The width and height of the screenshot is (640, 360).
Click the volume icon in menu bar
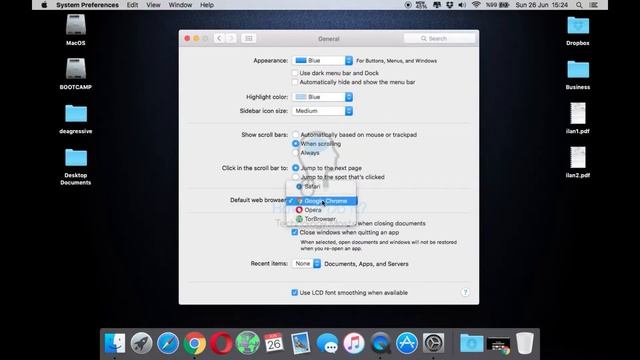462,5
